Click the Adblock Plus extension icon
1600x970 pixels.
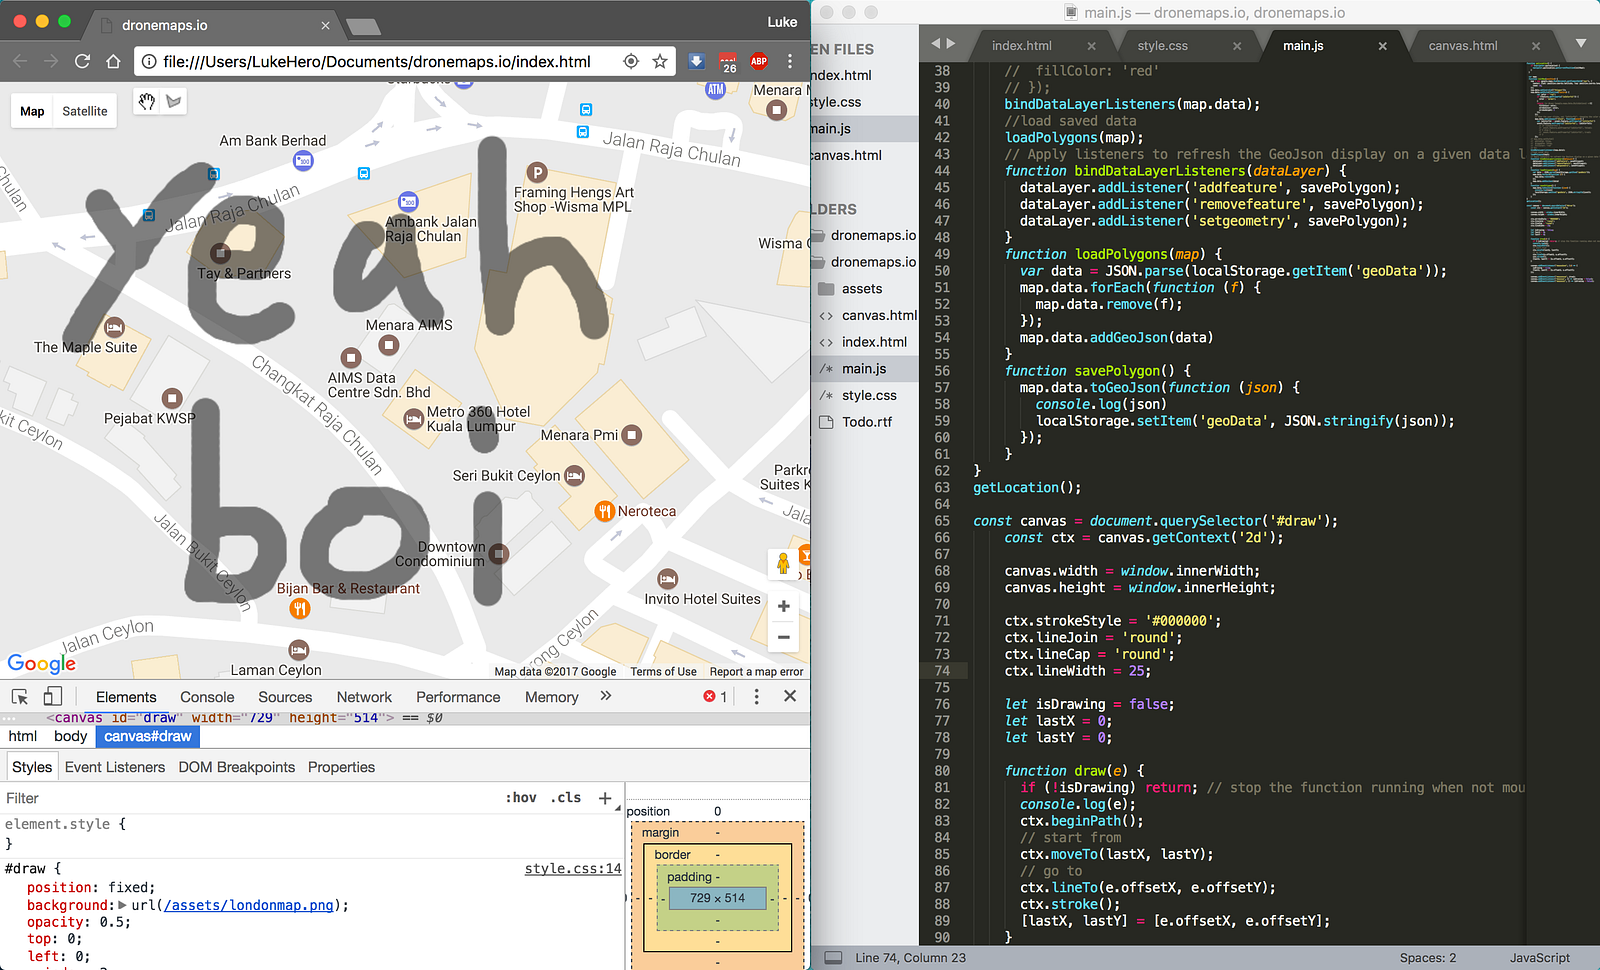click(x=759, y=62)
